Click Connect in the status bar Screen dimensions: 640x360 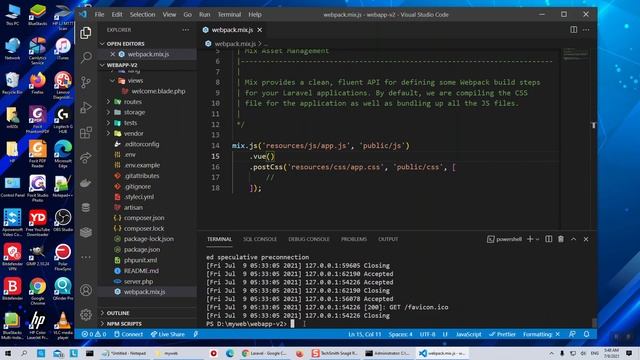[129, 334]
